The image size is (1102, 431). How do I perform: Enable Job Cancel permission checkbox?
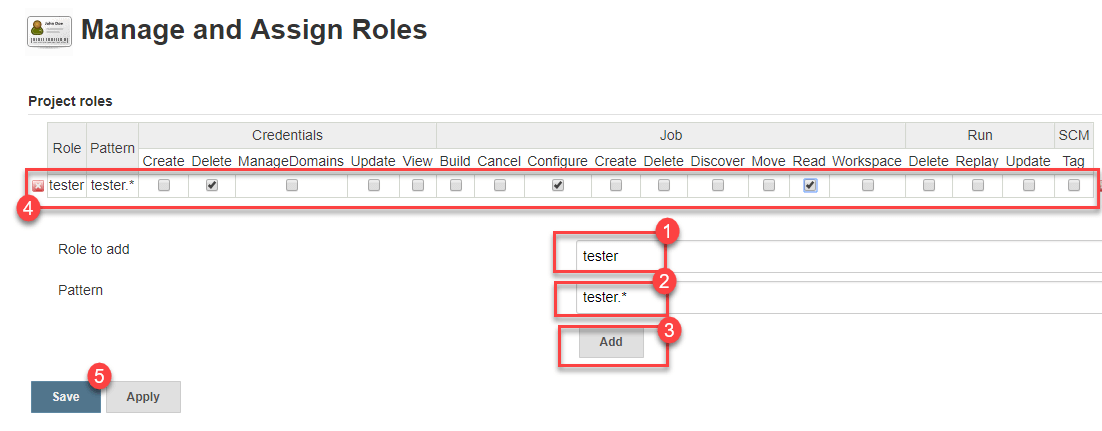[499, 185]
